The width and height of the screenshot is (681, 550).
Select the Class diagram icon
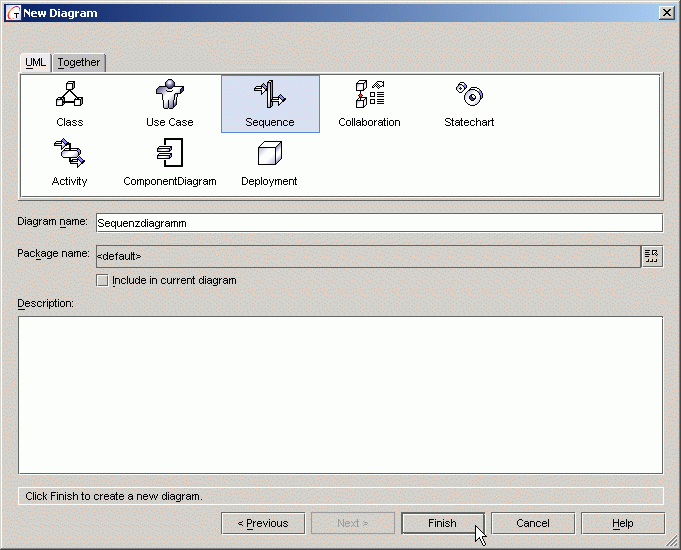pos(69,96)
